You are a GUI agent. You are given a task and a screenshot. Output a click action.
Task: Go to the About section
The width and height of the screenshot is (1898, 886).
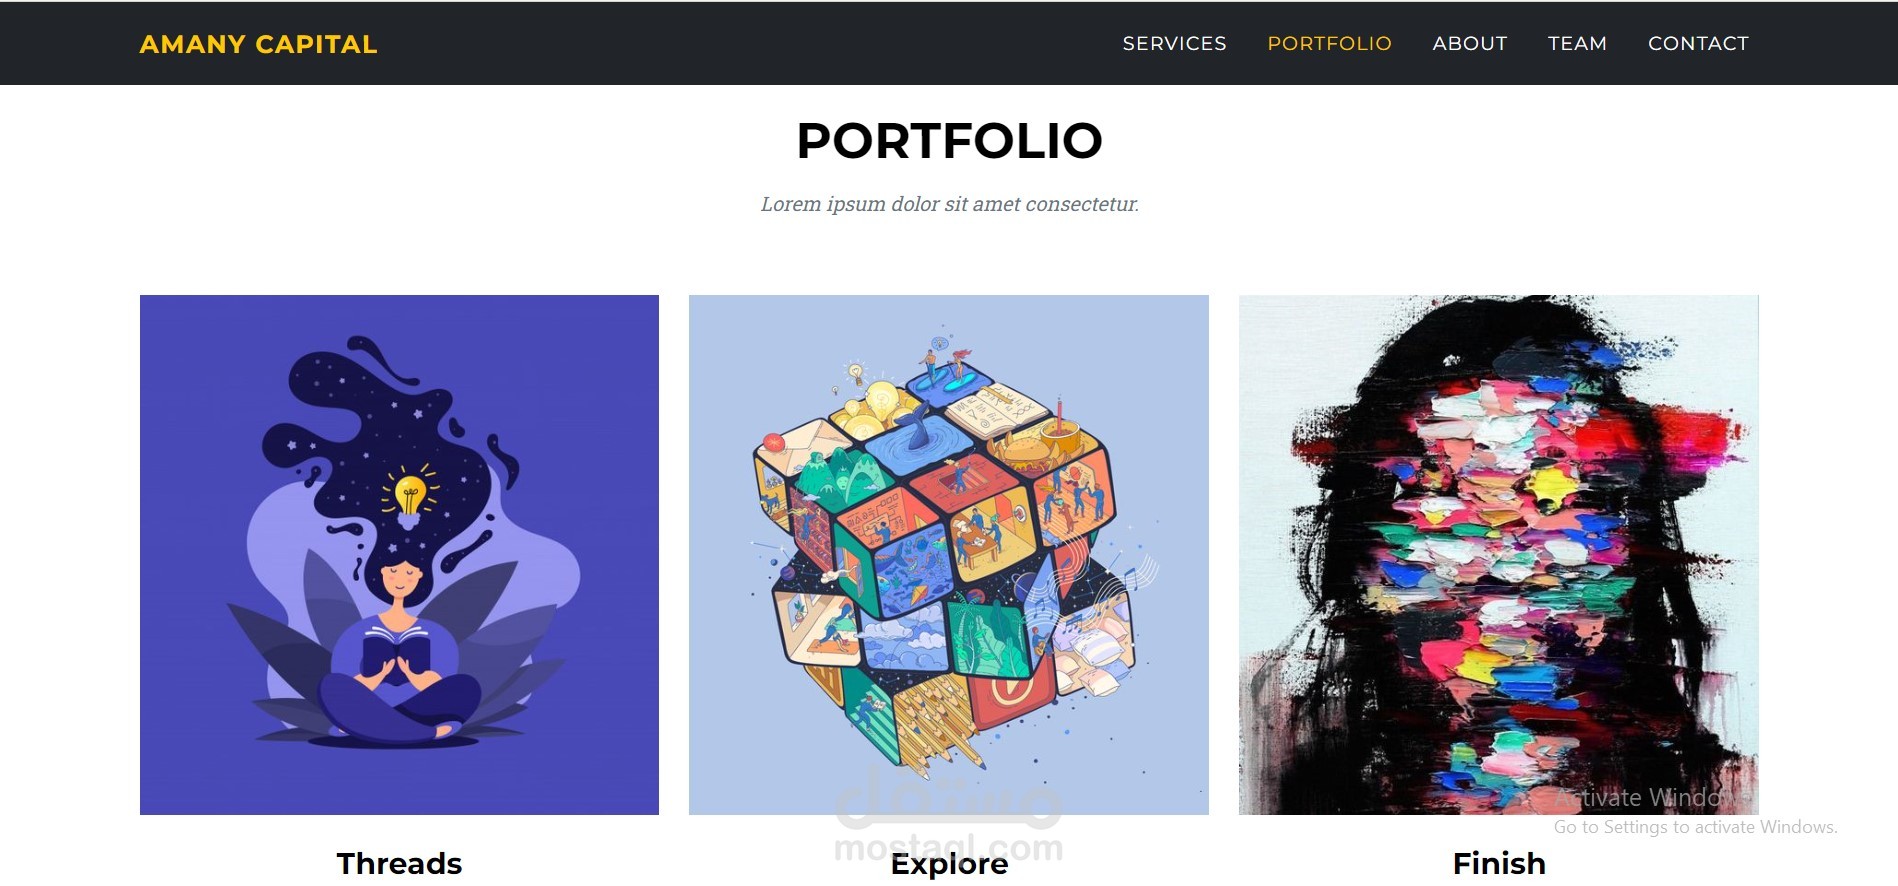click(1469, 43)
